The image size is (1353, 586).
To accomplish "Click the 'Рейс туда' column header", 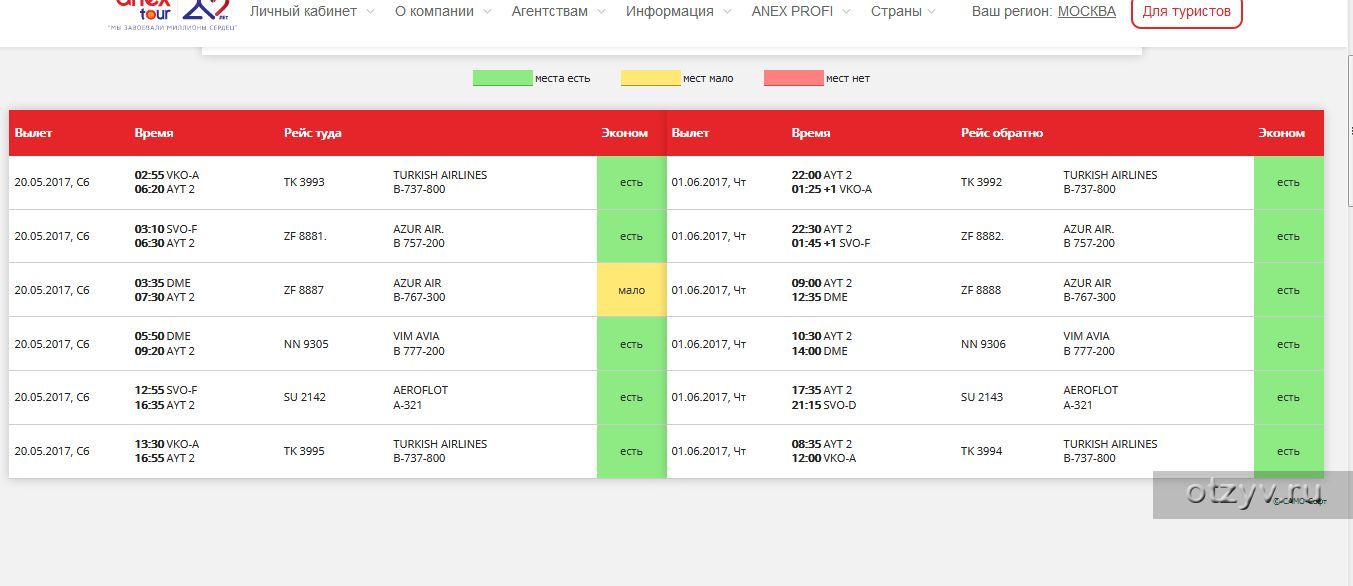I will [313, 133].
